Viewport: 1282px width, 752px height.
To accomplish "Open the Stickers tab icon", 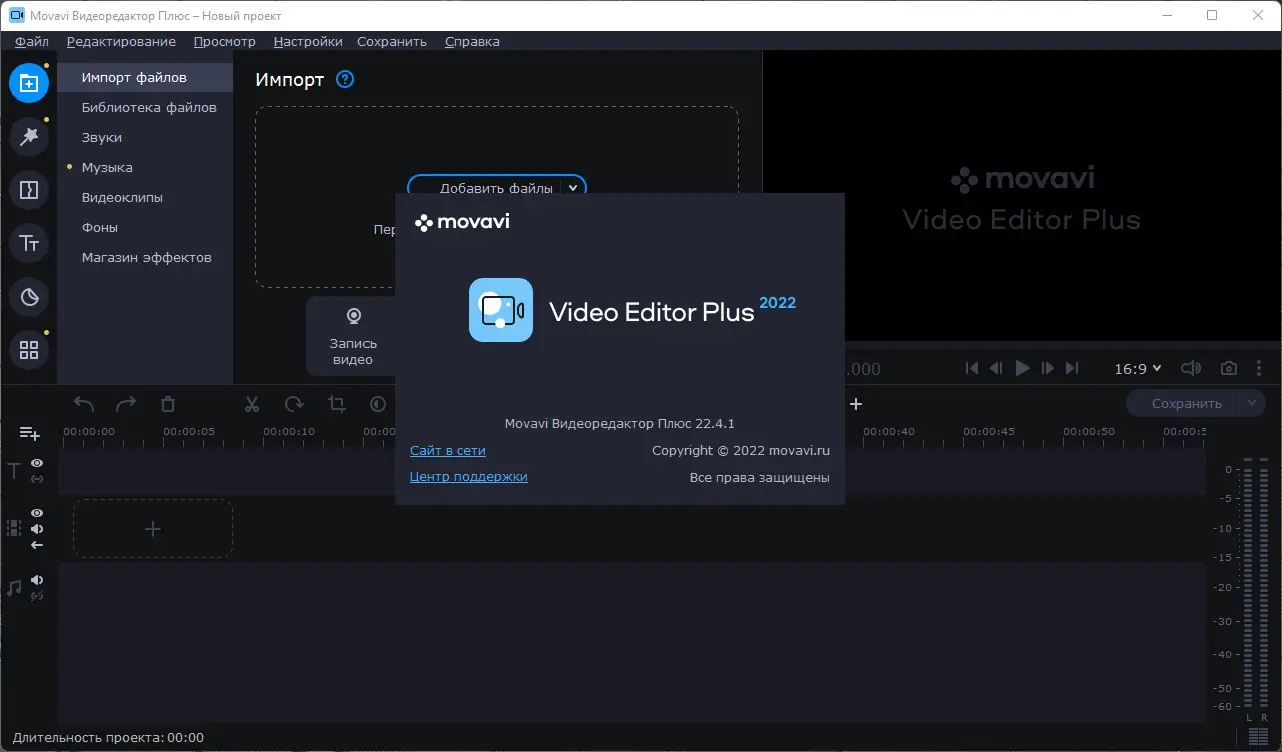I will pyautogui.click(x=29, y=296).
